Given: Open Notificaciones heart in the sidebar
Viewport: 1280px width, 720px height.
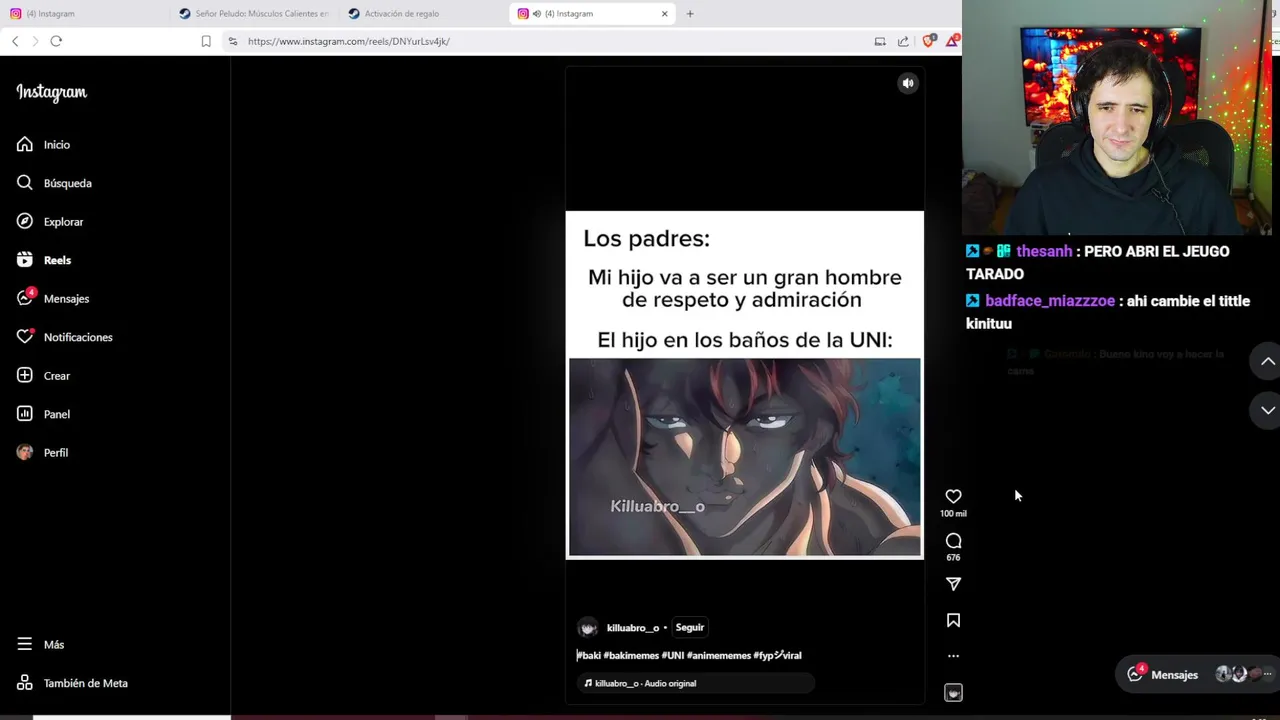Looking at the screenshot, I should click(x=64, y=337).
